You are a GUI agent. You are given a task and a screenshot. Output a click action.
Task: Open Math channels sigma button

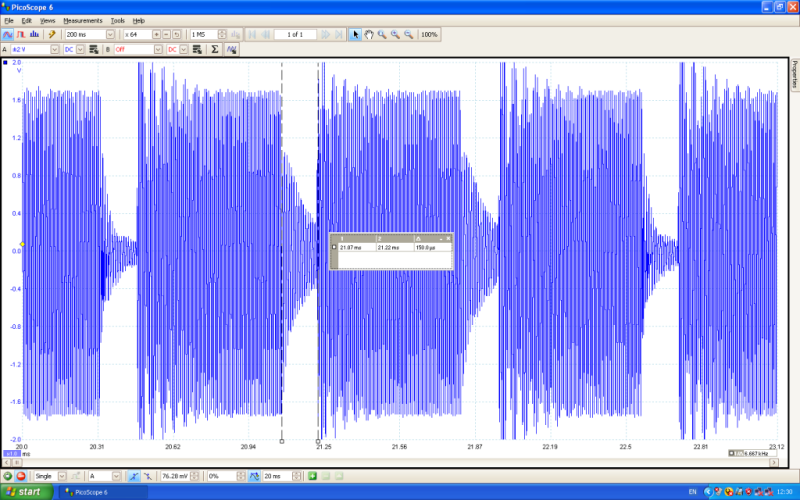pos(214,48)
